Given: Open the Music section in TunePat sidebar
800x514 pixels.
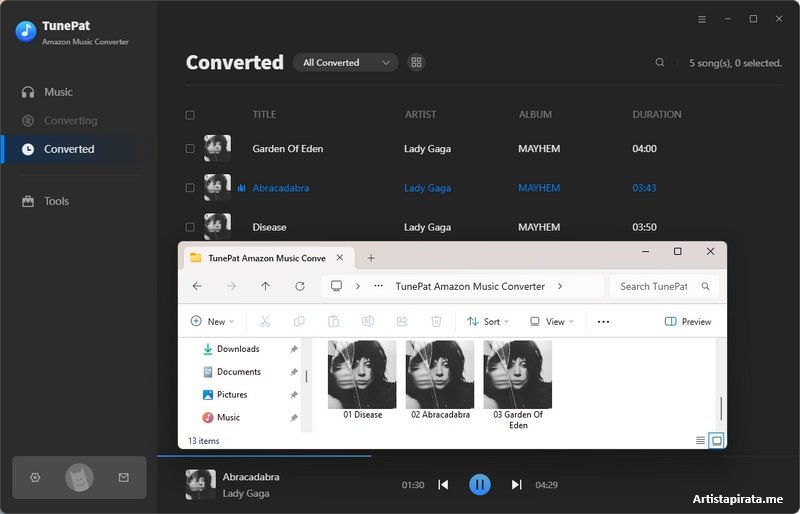Looking at the screenshot, I should click(47, 92).
